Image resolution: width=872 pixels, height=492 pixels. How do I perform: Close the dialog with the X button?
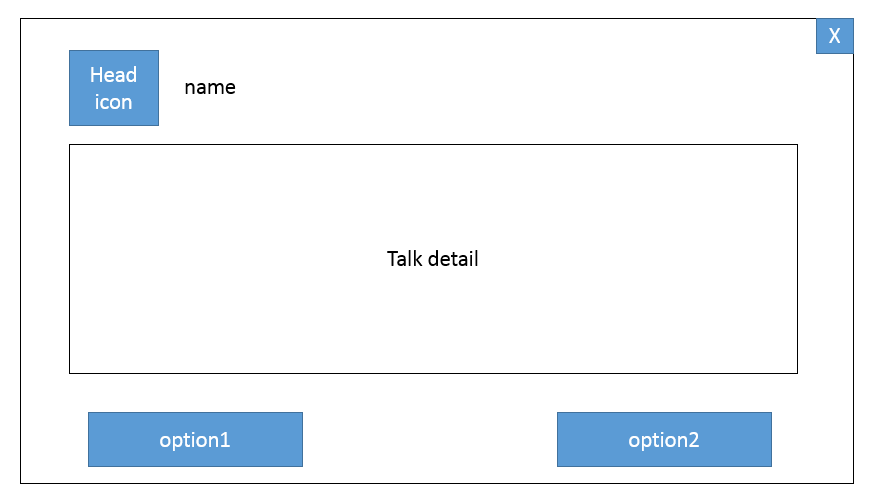click(x=835, y=36)
